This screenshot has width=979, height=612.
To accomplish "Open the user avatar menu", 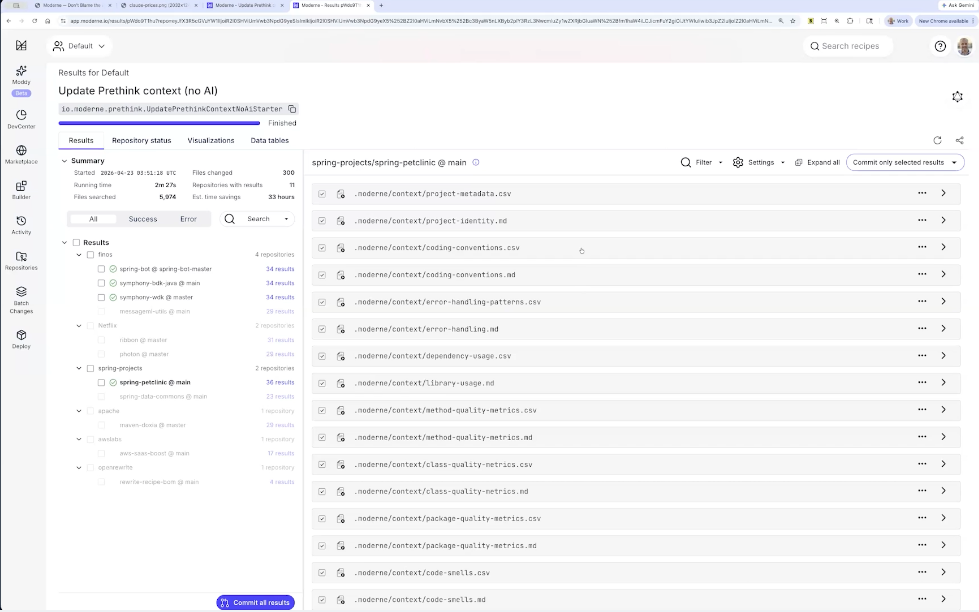I will pos(965,46).
